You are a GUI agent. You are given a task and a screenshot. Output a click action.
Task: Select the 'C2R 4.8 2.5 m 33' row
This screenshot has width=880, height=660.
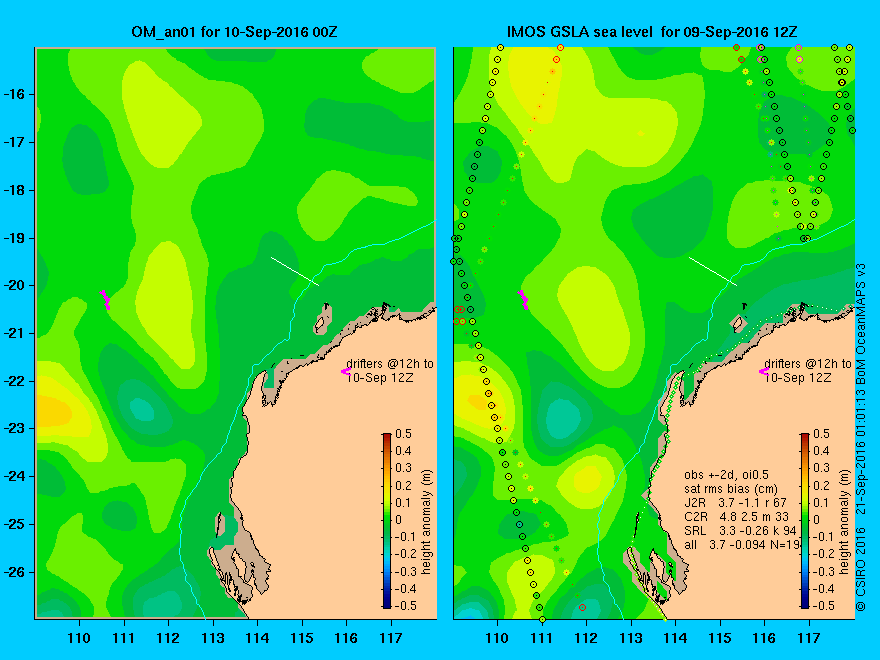(x=736, y=516)
